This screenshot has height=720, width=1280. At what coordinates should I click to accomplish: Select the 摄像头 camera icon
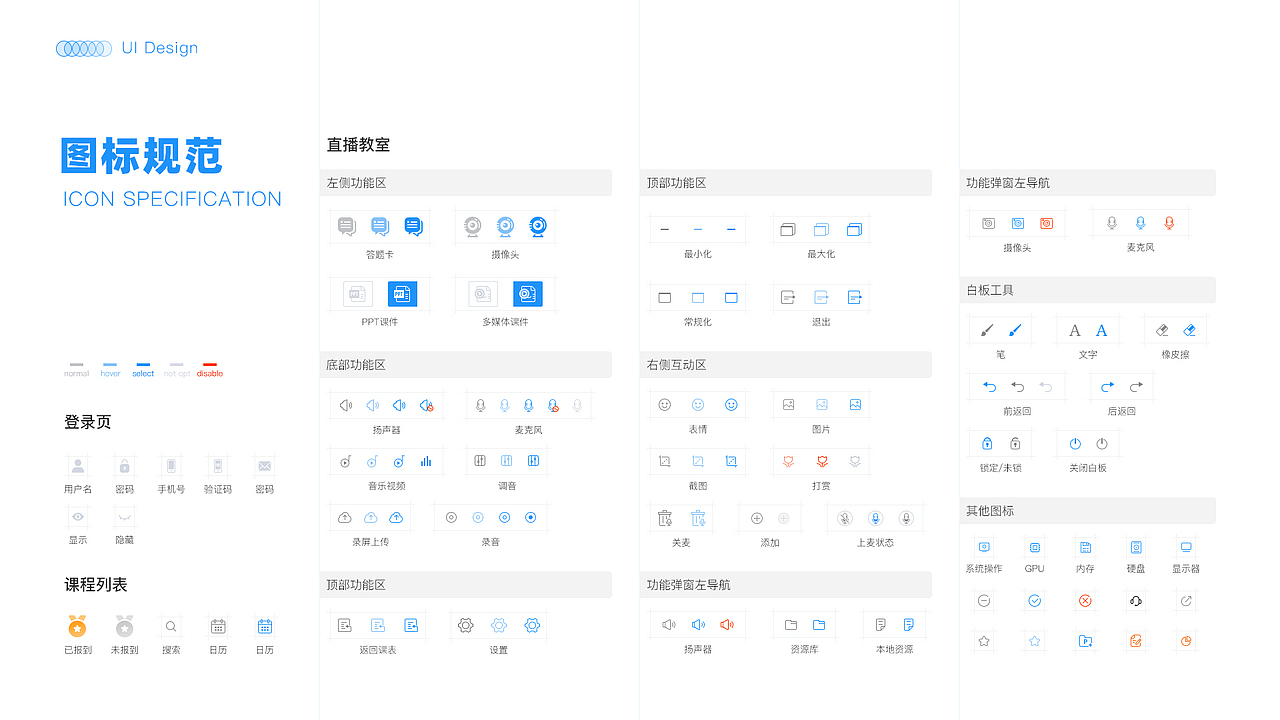tap(505, 226)
